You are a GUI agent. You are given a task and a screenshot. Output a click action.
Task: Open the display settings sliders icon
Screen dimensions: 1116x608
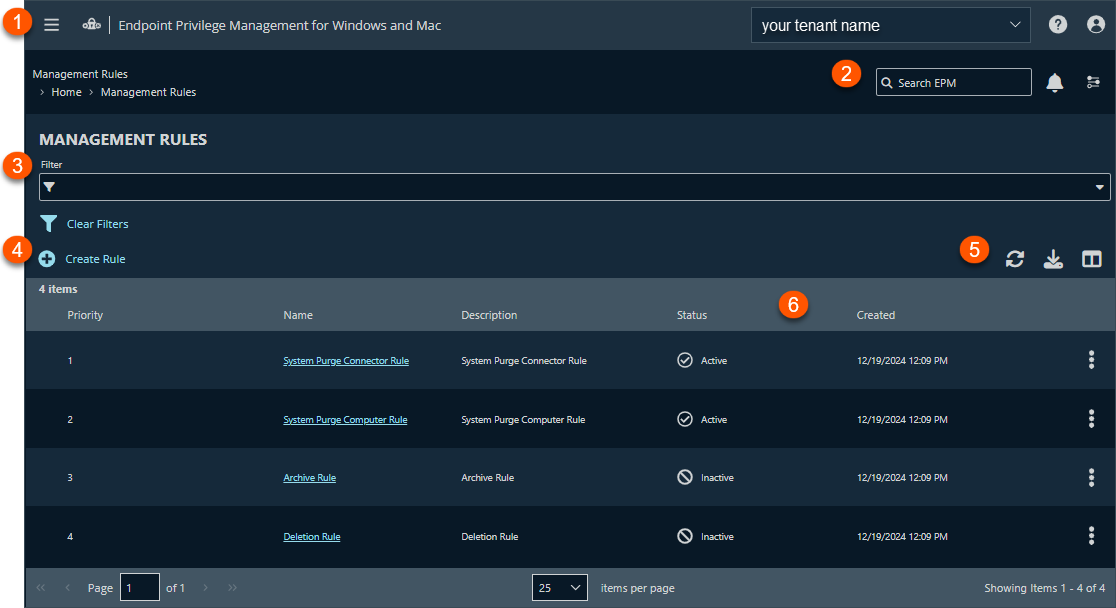click(1093, 83)
